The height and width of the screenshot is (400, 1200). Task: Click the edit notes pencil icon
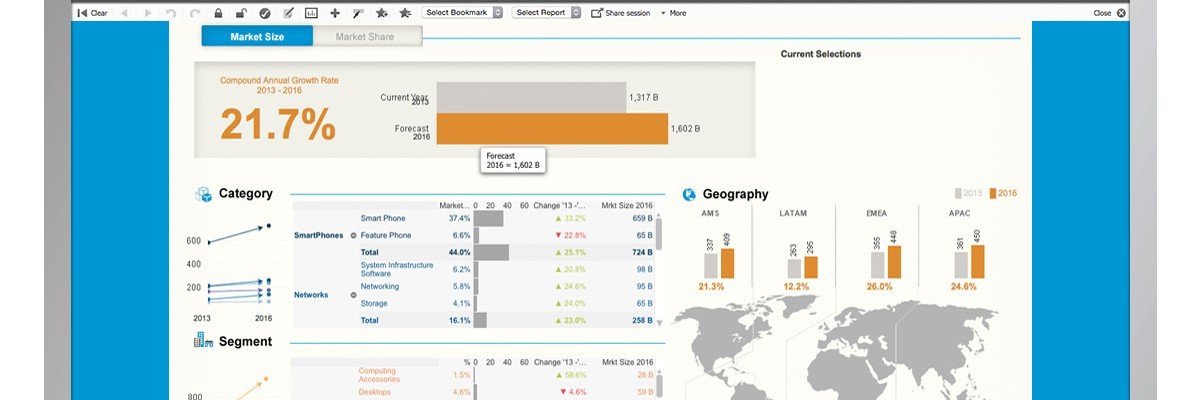point(288,13)
